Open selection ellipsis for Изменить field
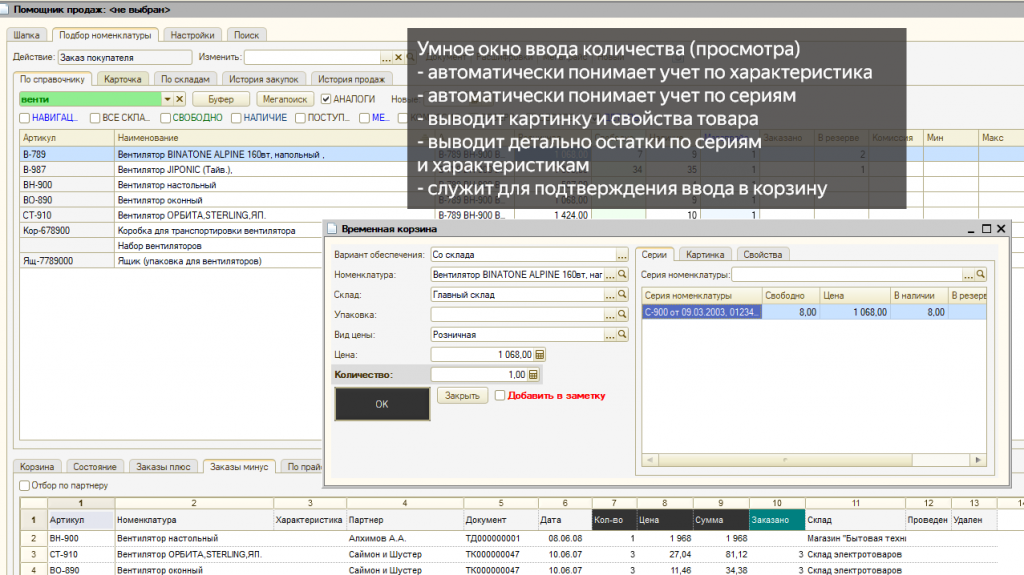Viewport: 1024px width, 575px height. click(x=387, y=58)
